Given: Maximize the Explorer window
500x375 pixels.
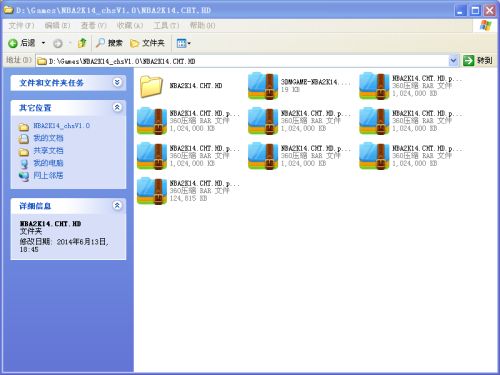Looking at the screenshot, I should click(x=475, y=10).
